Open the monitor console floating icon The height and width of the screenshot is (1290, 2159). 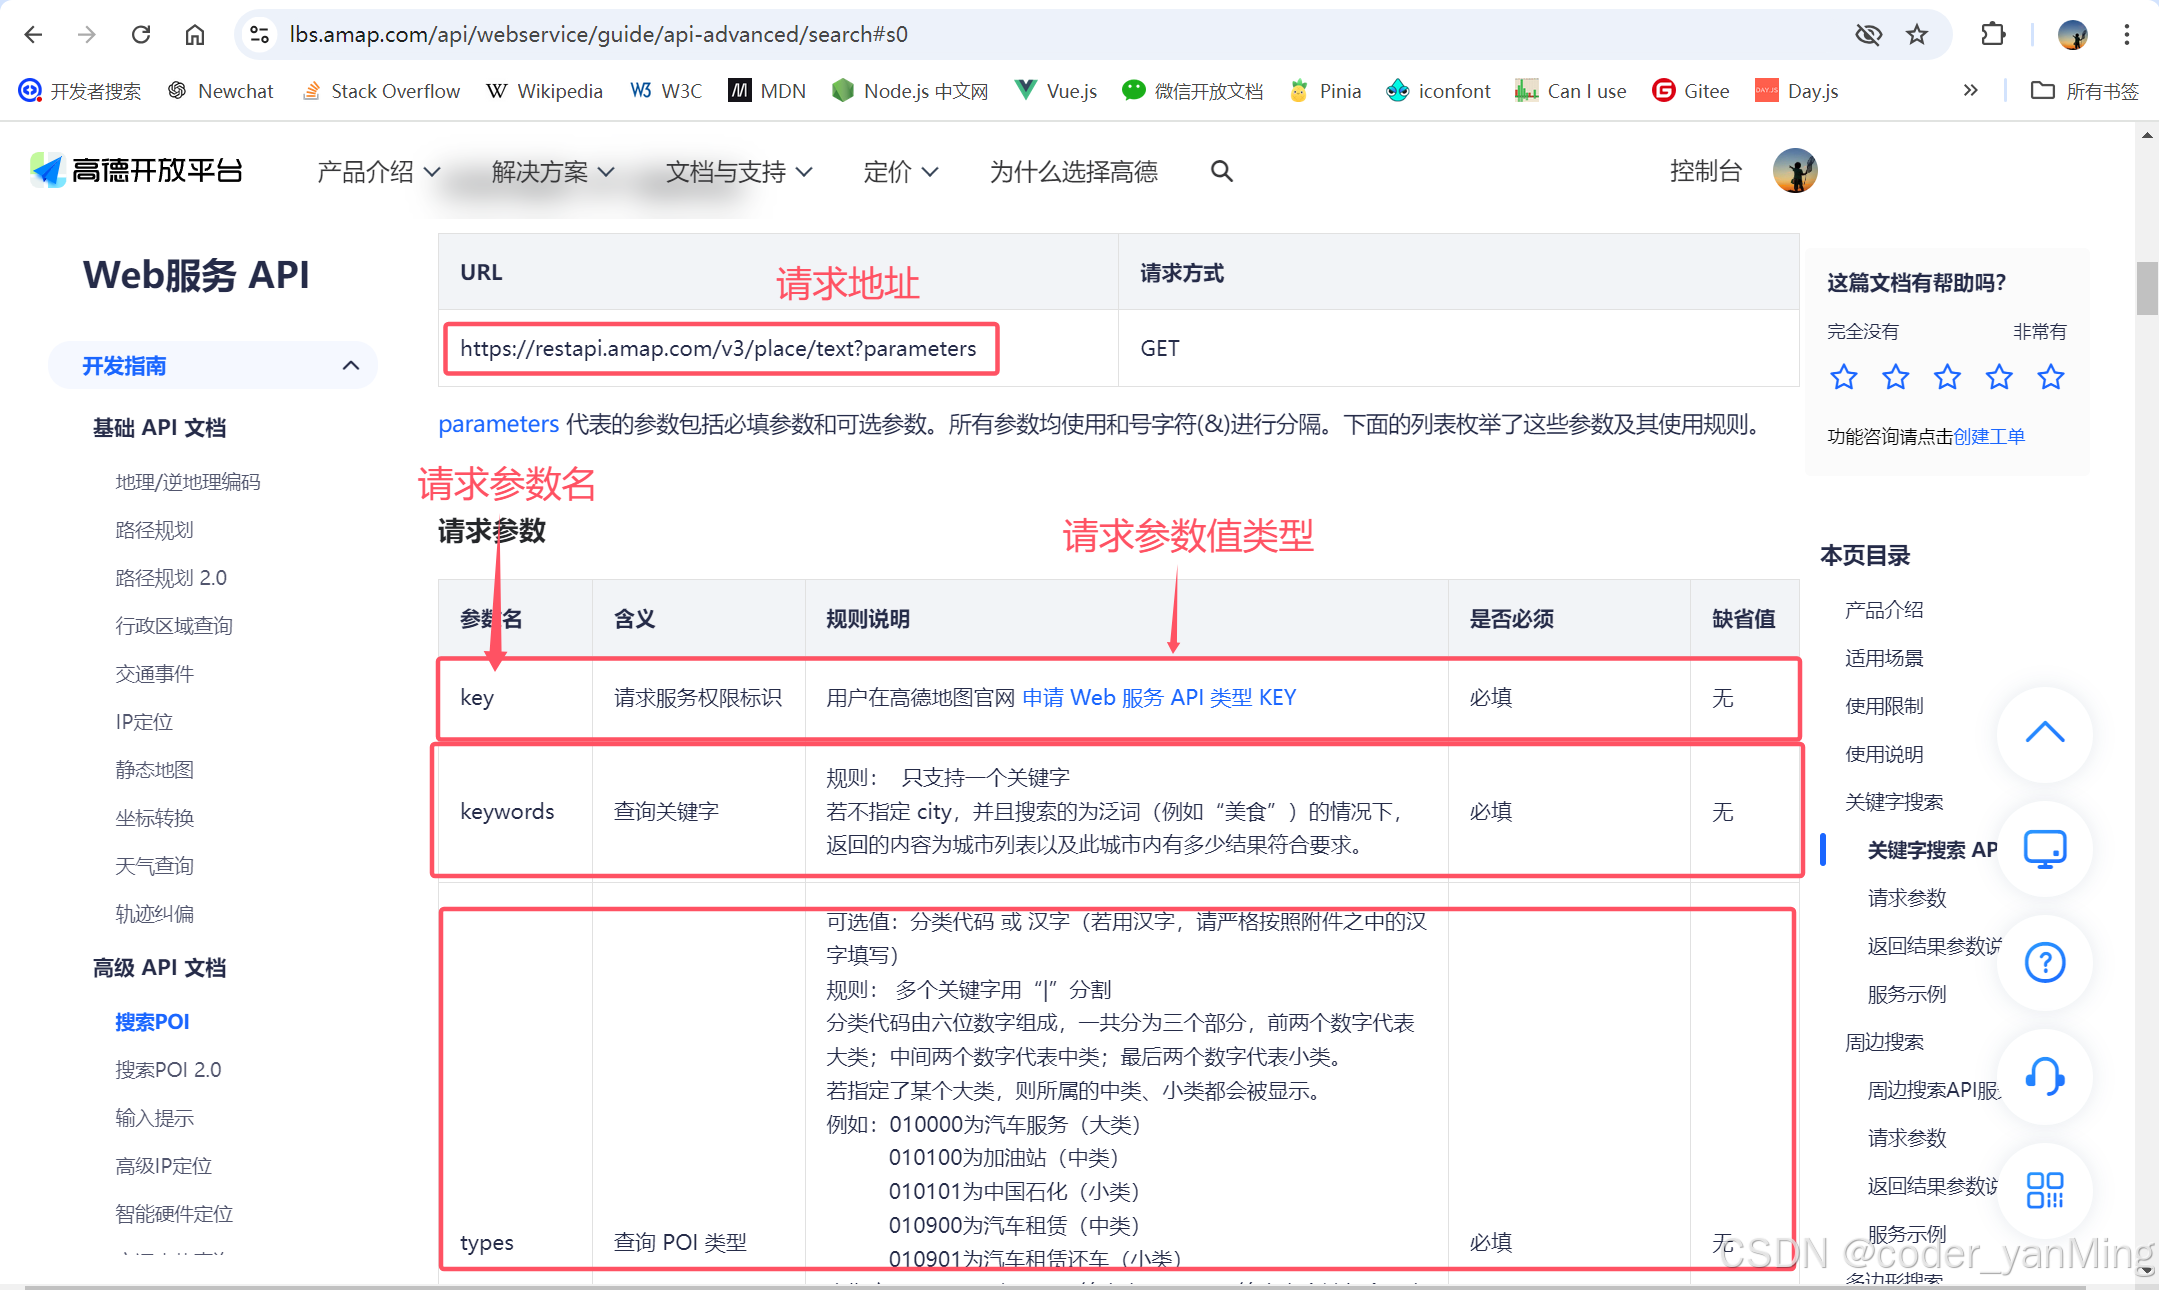point(2044,849)
